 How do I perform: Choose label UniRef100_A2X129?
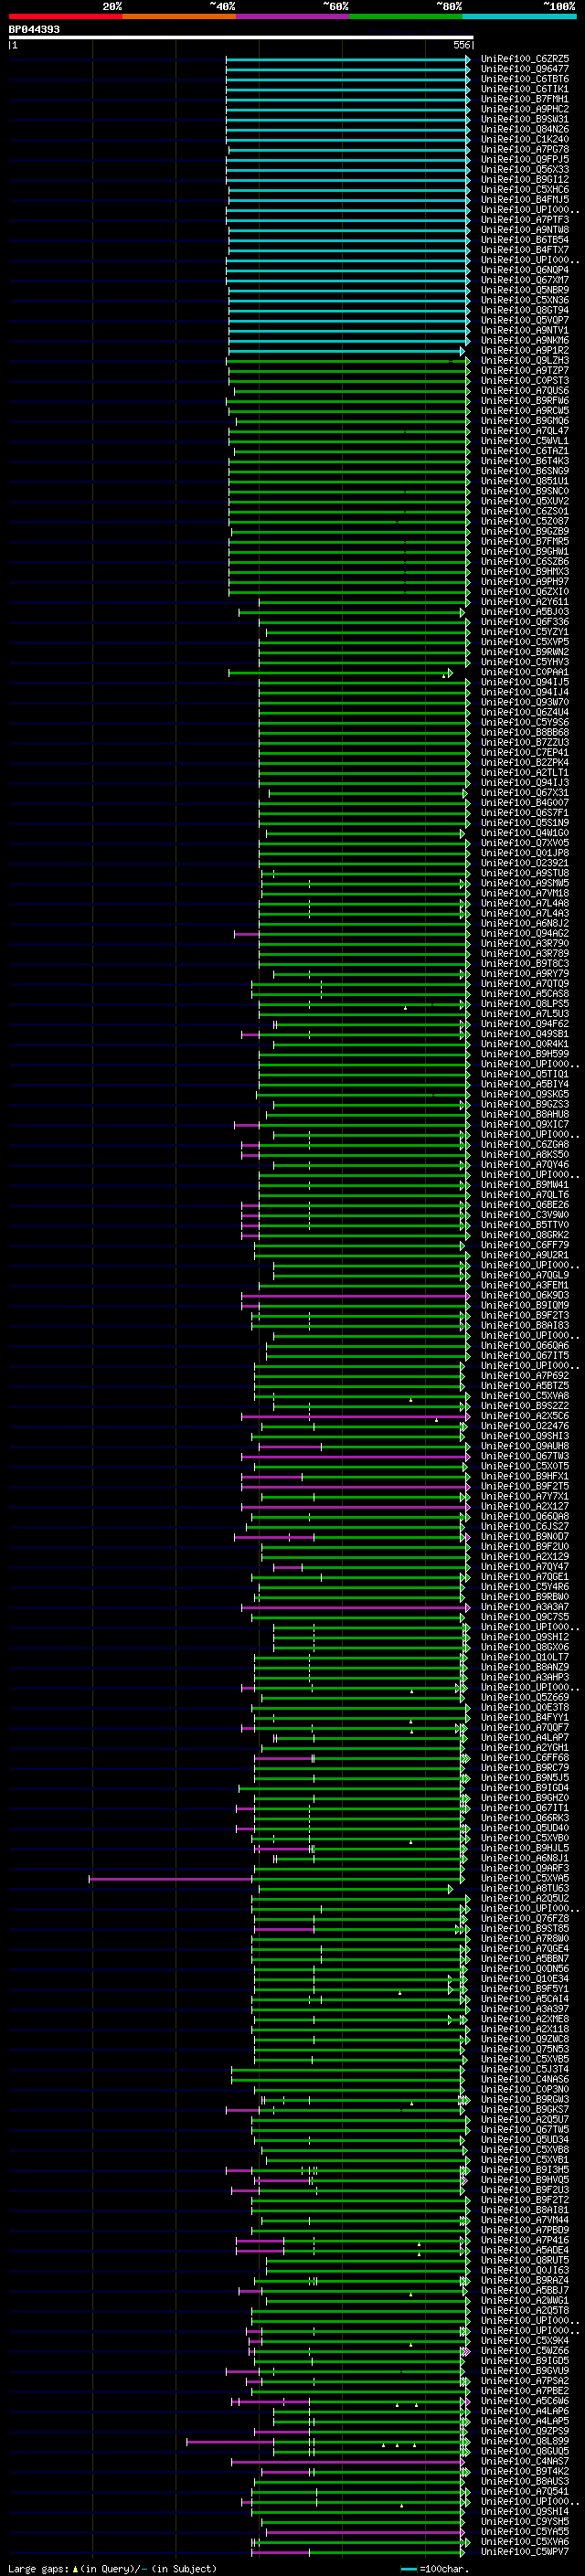tap(525, 1557)
